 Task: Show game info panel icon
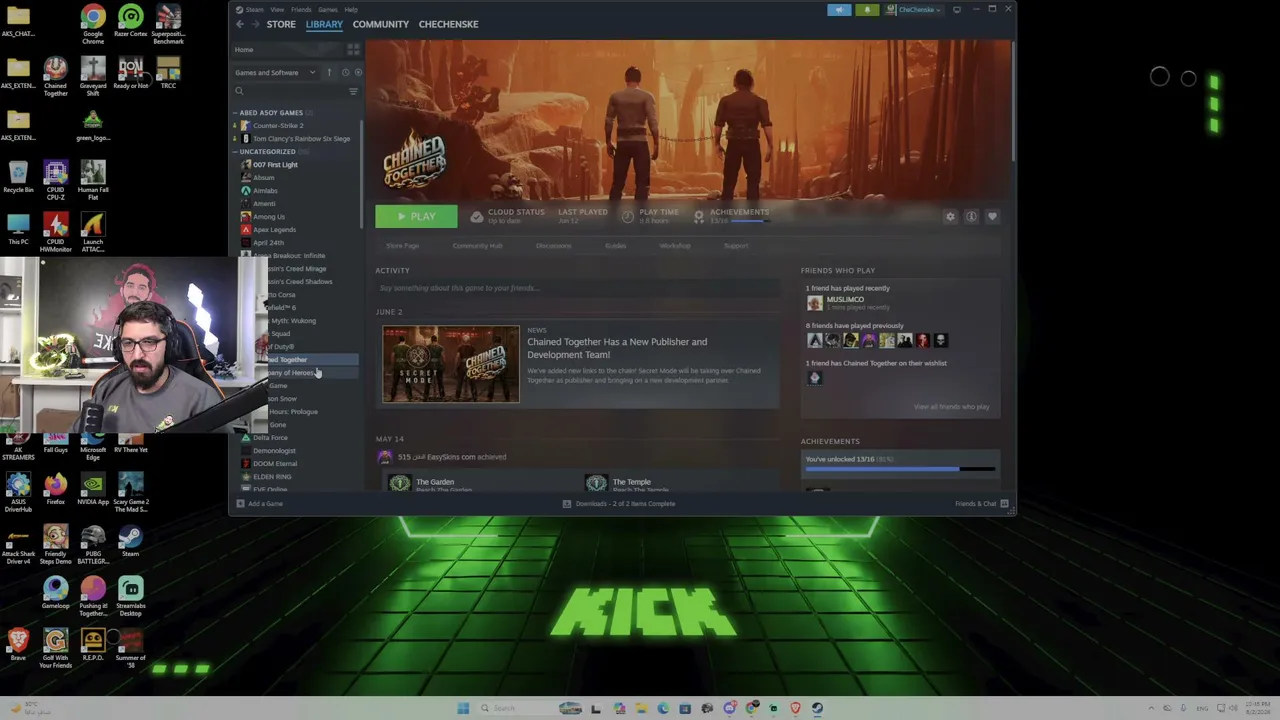click(x=971, y=216)
